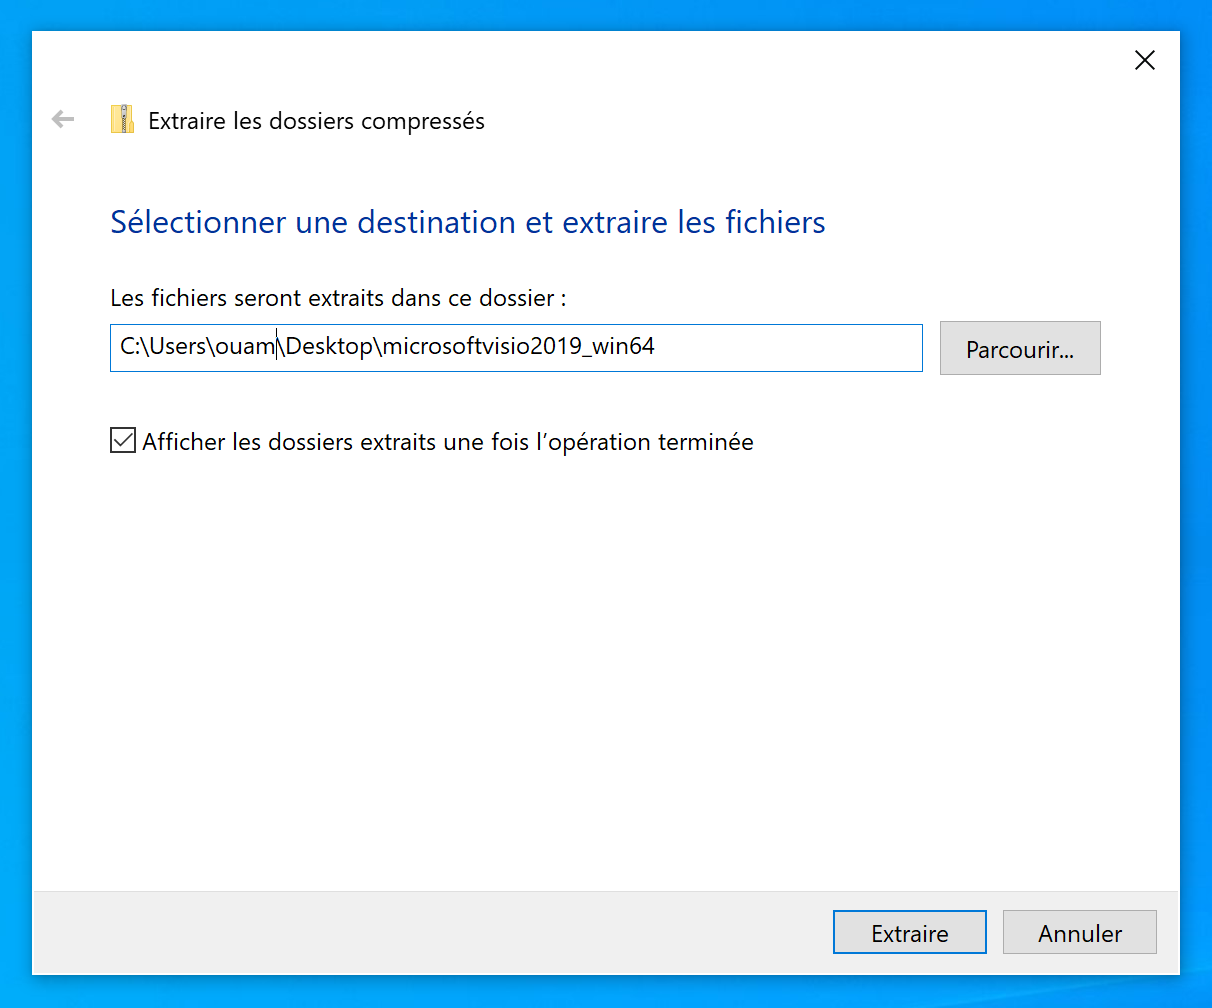Image resolution: width=1212 pixels, height=1008 pixels.
Task: Cancel with the Annuler button
Action: [1079, 933]
